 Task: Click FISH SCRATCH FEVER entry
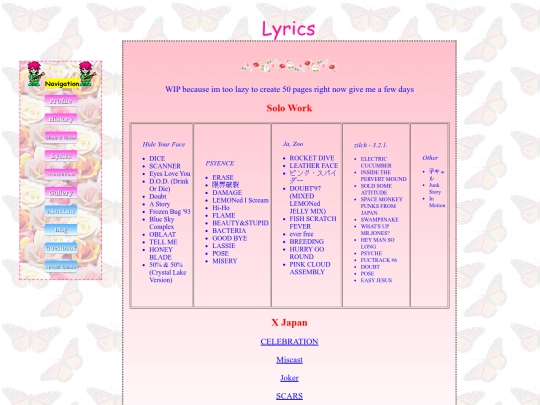pyautogui.click(x=313, y=222)
